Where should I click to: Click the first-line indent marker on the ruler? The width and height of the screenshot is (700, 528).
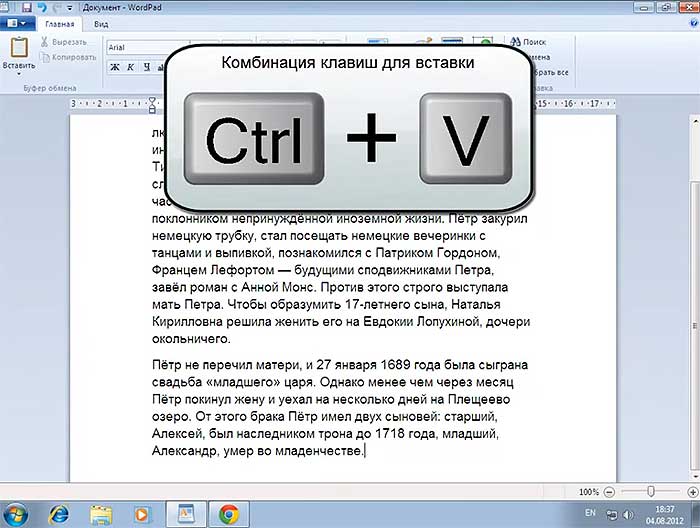pyautogui.click(x=152, y=100)
